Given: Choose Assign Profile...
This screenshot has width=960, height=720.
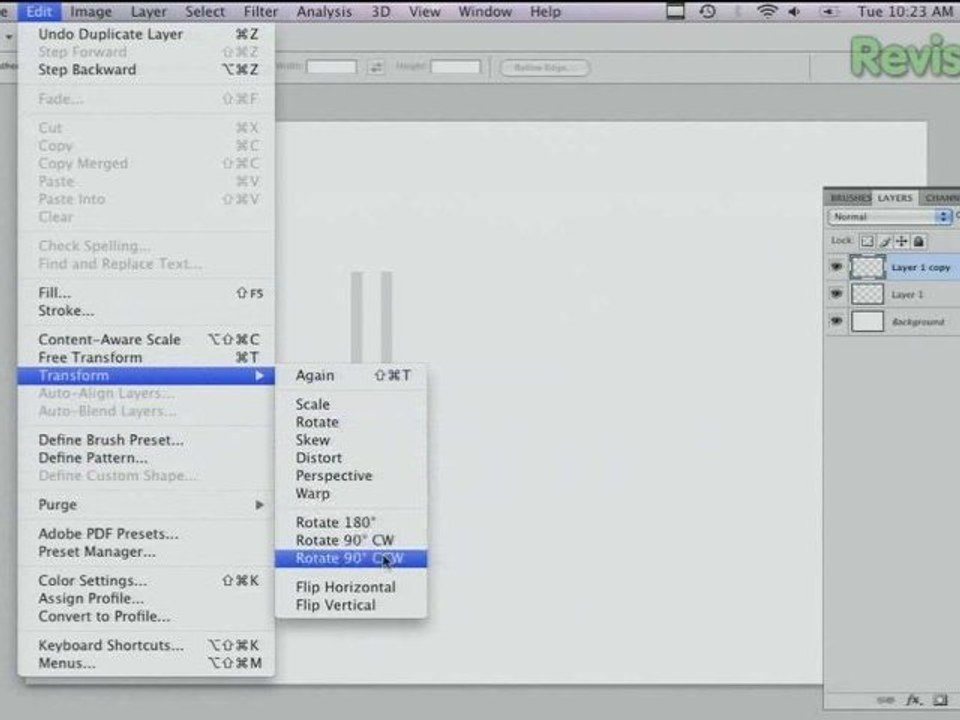Looking at the screenshot, I should 146,598.
